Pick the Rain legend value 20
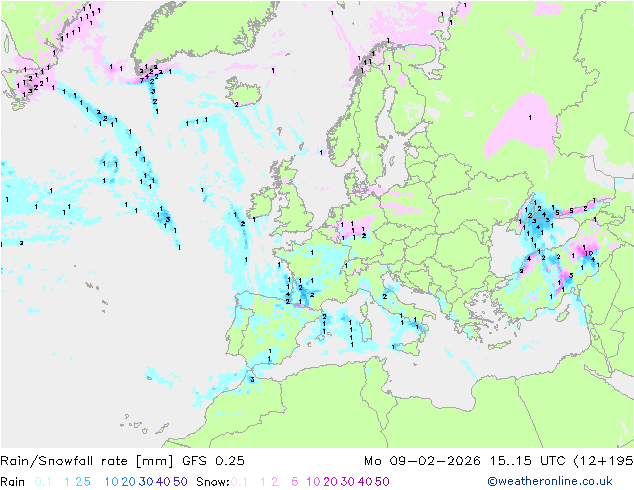Screen dimensions: 634x490 128,482
